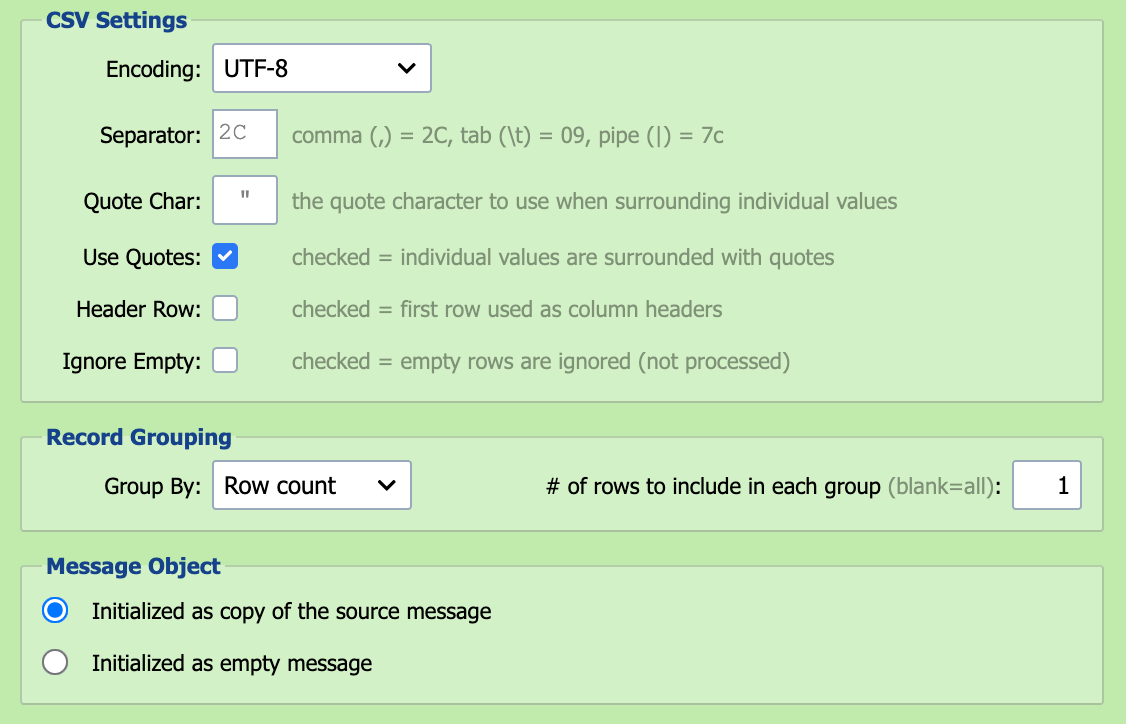Click the Encoding label
The height and width of the screenshot is (724, 1126).
point(154,69)
